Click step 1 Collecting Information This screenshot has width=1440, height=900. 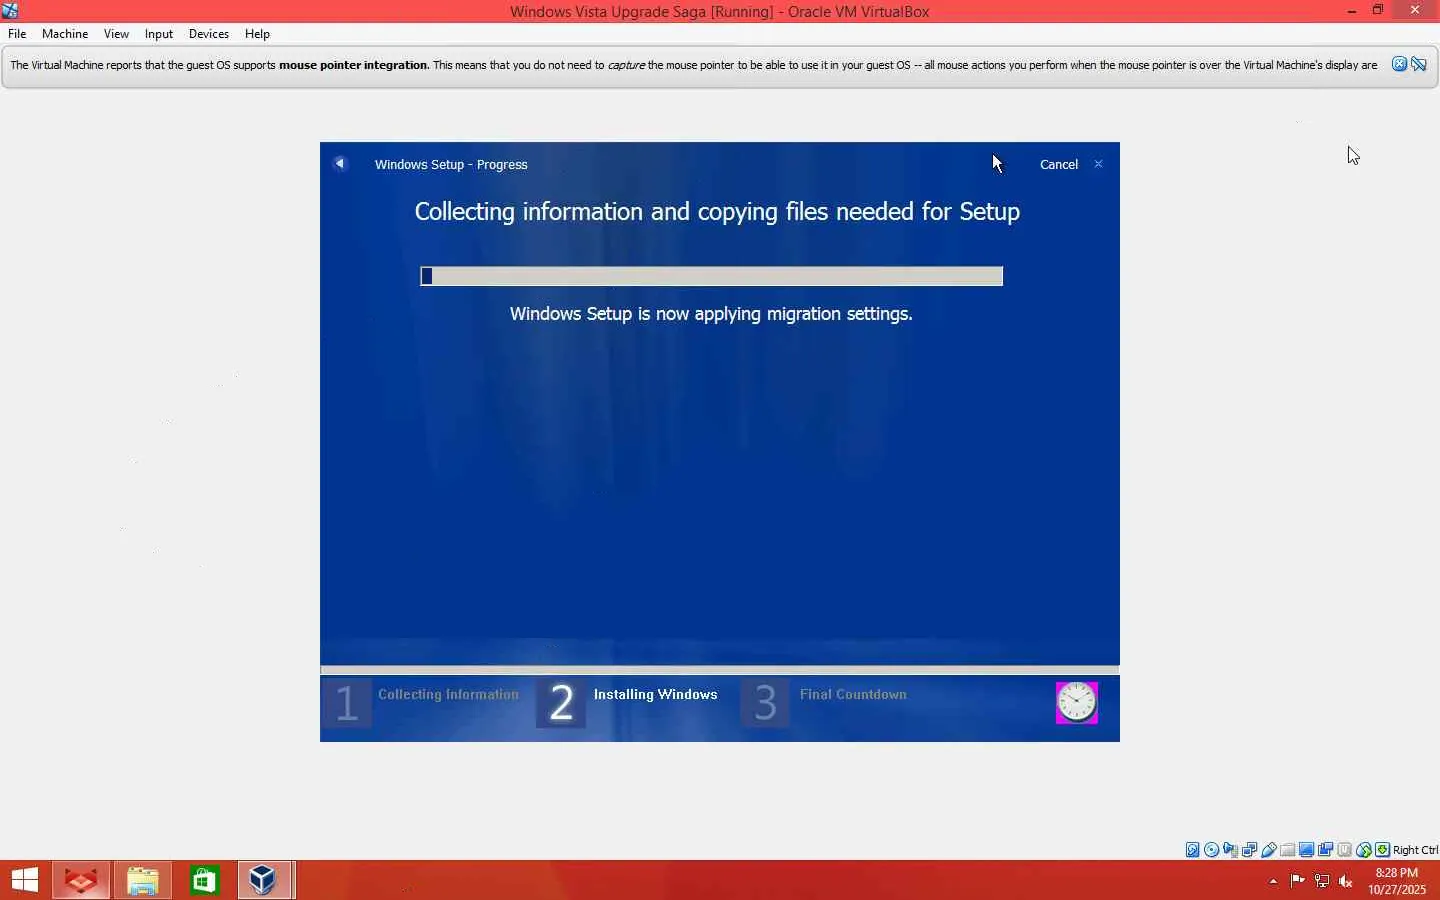tap(422, 702)
